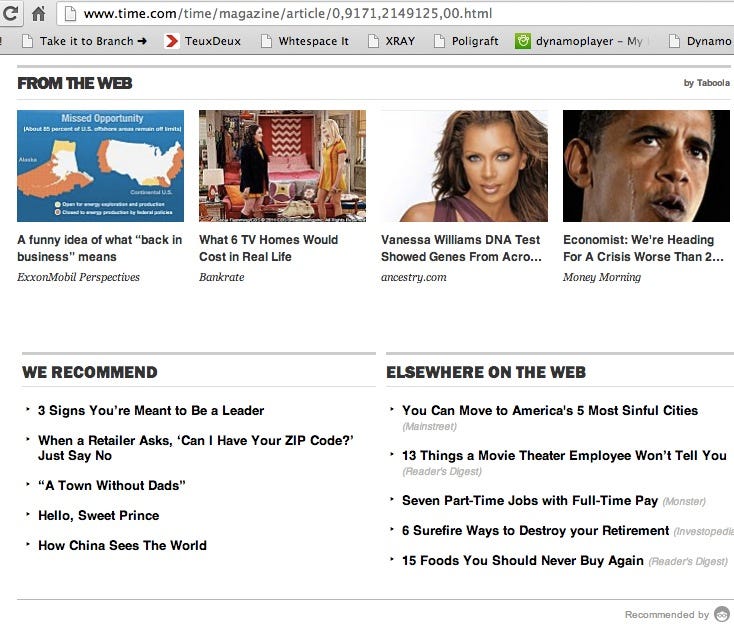Open 'Seven Part-Time Jobs with Full-Time Pay'

[x=530, y=500]
